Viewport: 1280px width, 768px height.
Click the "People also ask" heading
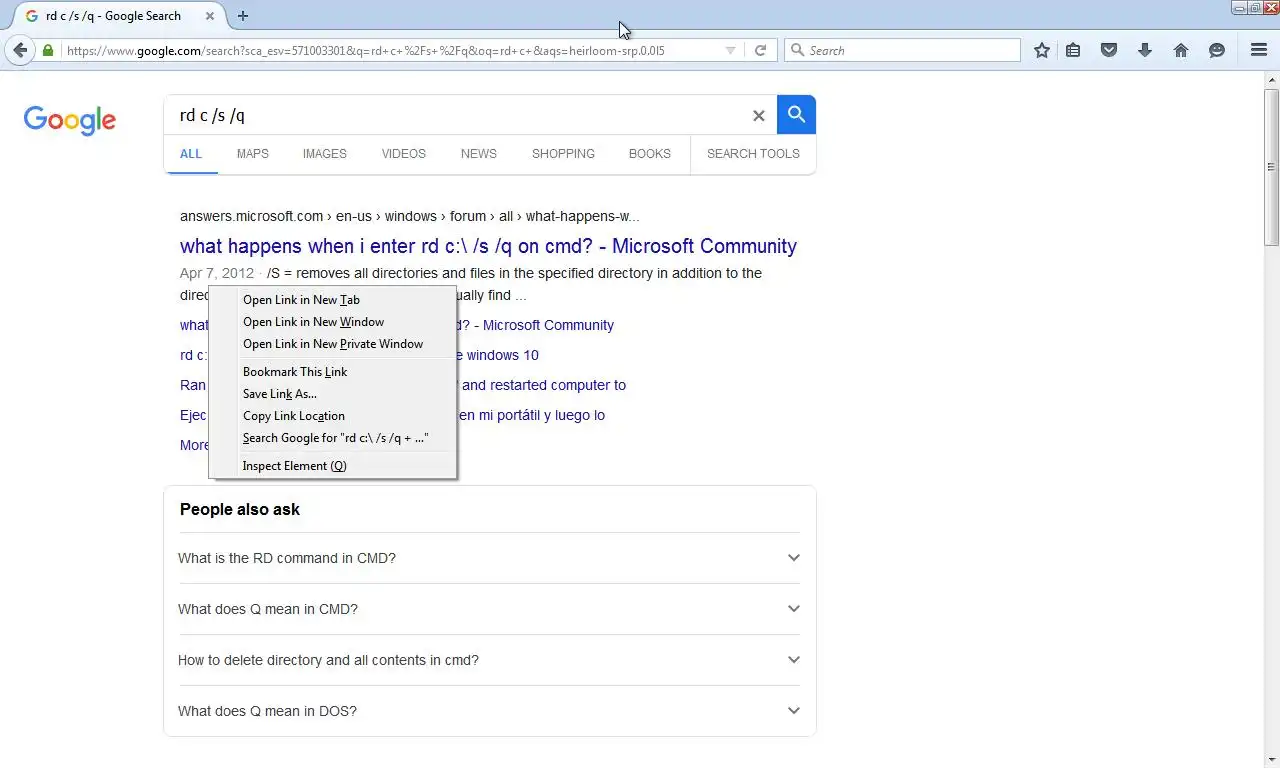[x=240, y=509]
